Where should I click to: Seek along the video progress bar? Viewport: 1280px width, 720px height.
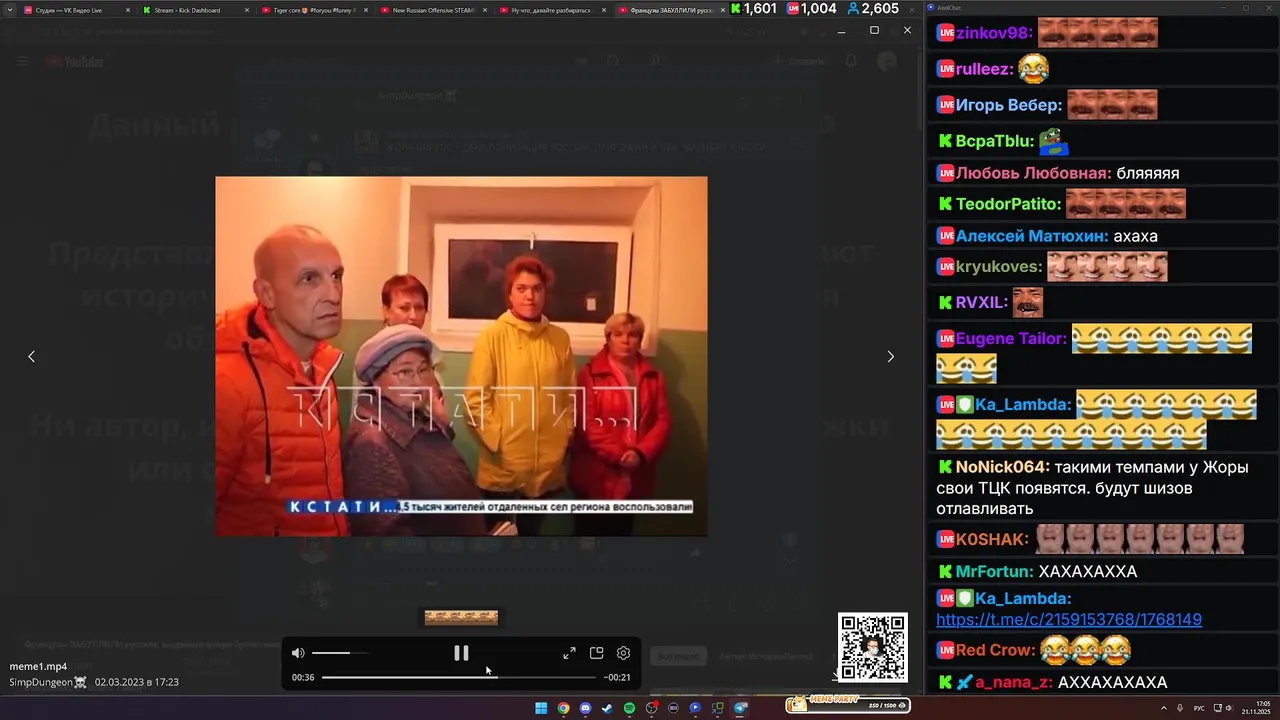point(459,677)
